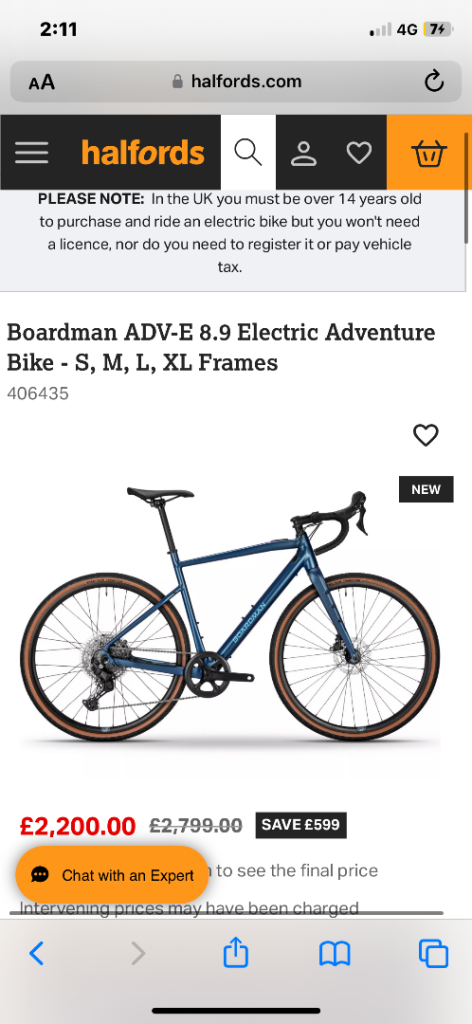Open the Halfords hamburger menu

(x=31, y=153)
